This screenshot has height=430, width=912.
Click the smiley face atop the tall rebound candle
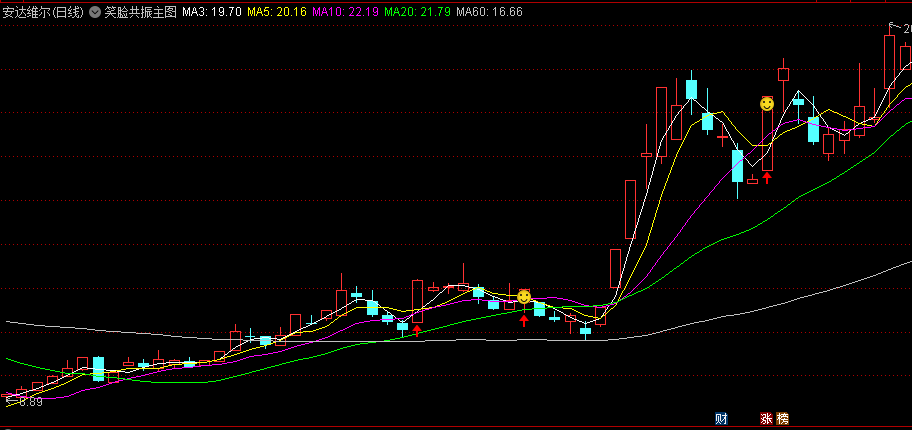point(767,104)
